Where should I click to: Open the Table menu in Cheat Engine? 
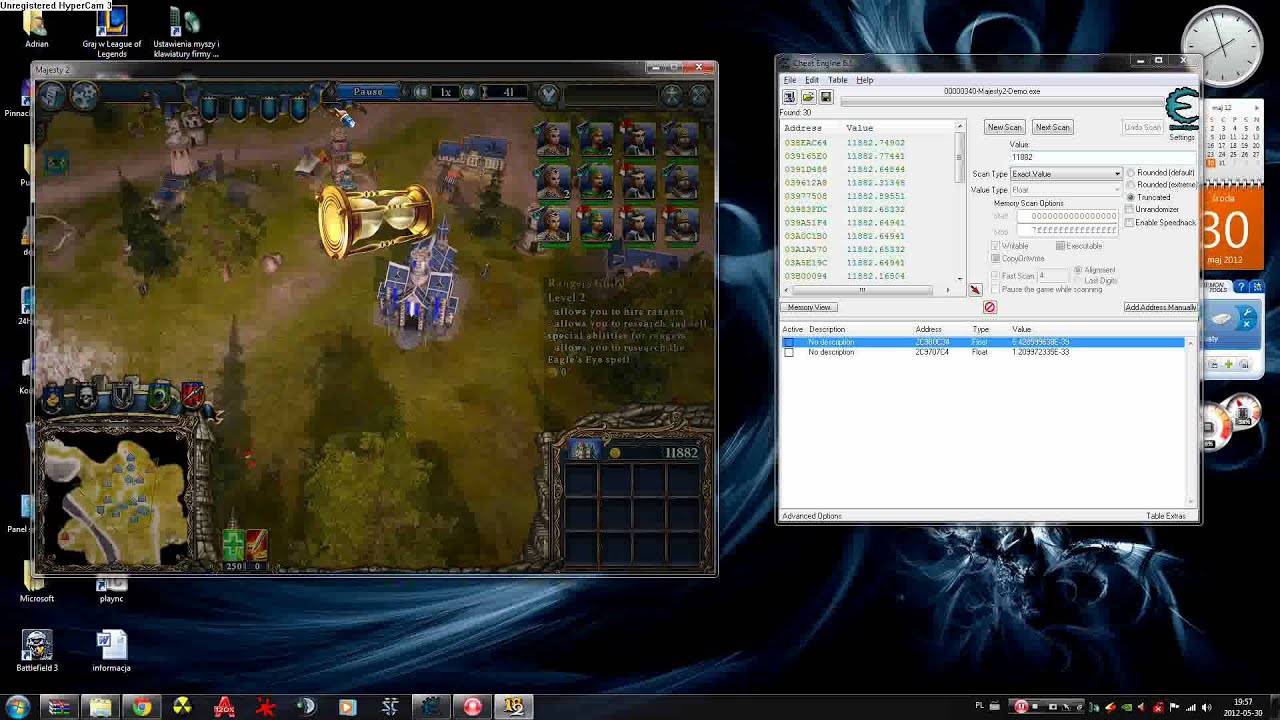coord(838,80)
